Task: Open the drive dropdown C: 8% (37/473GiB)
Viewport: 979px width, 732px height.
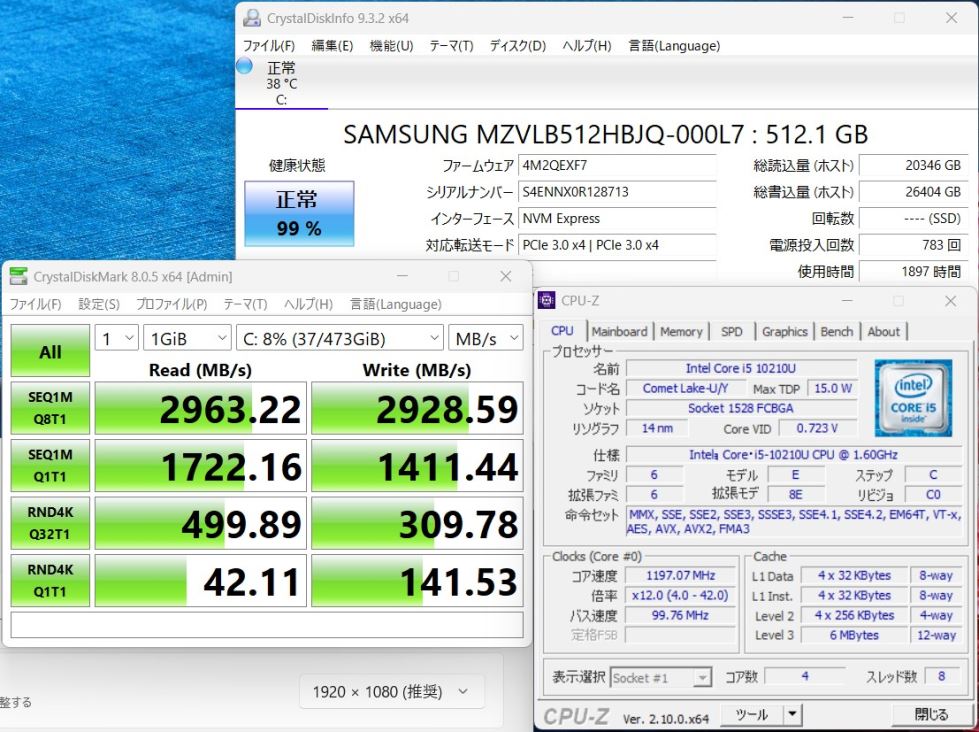Action: 340,338
